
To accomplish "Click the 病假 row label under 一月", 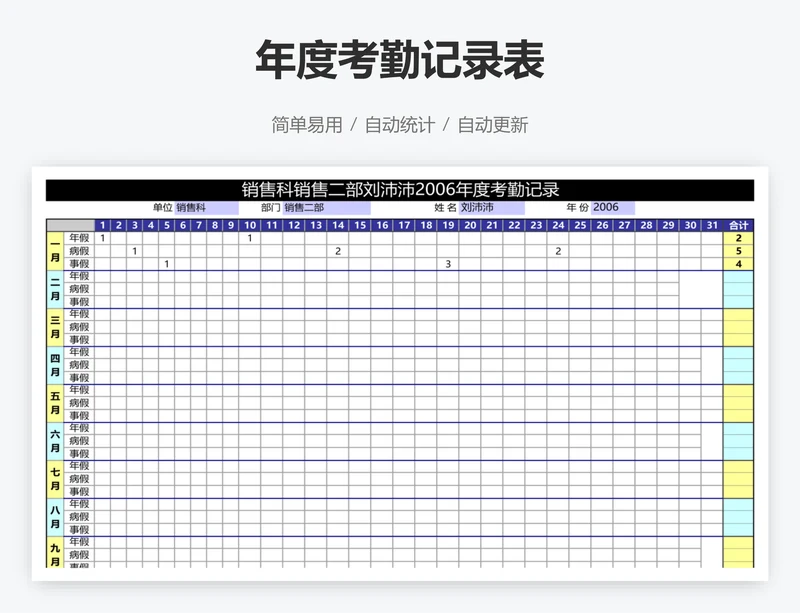I will coord(79,251).
